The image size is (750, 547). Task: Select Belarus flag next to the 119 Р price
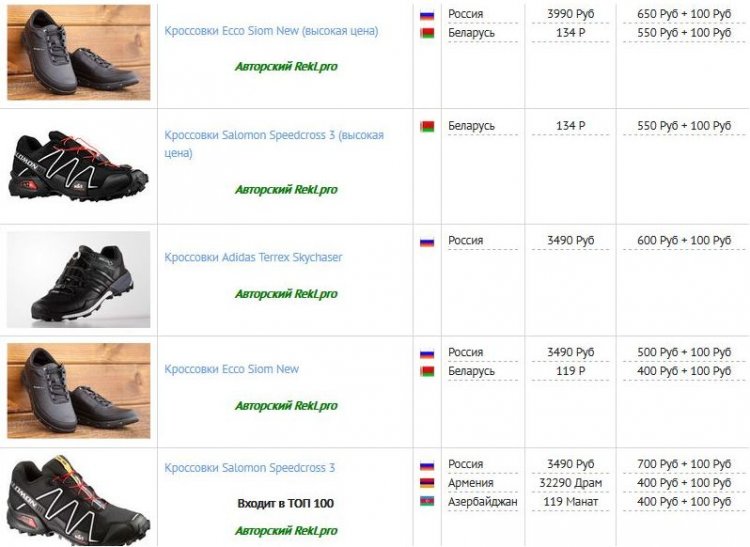click(427, 371)
